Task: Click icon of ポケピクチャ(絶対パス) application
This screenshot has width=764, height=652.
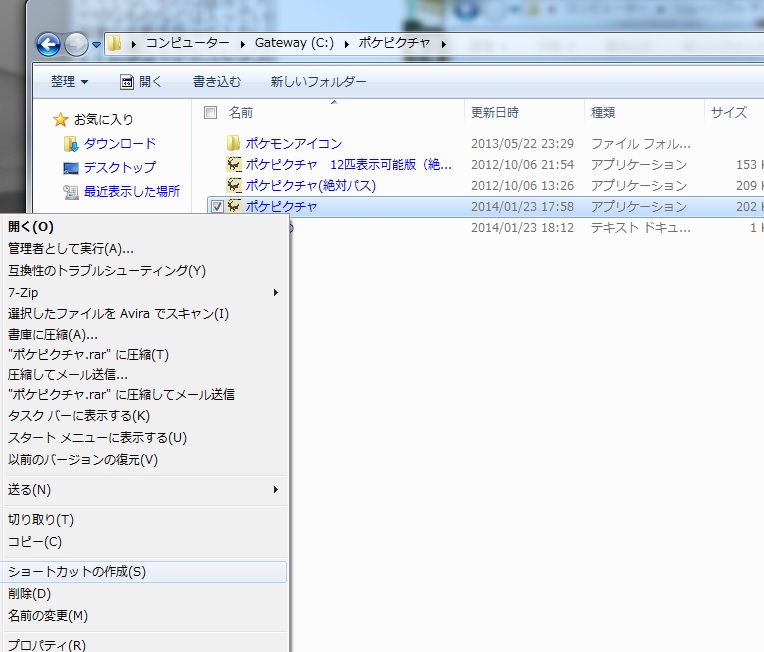Action: tap(234, 185)
